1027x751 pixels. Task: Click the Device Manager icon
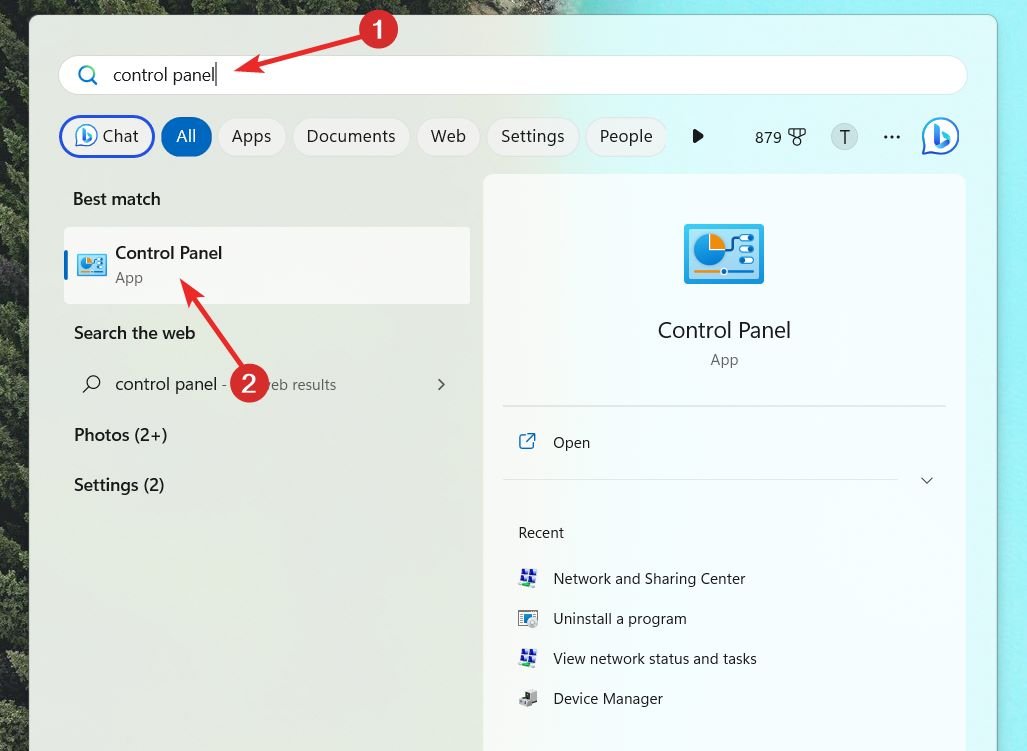click(x=528, y=699)
